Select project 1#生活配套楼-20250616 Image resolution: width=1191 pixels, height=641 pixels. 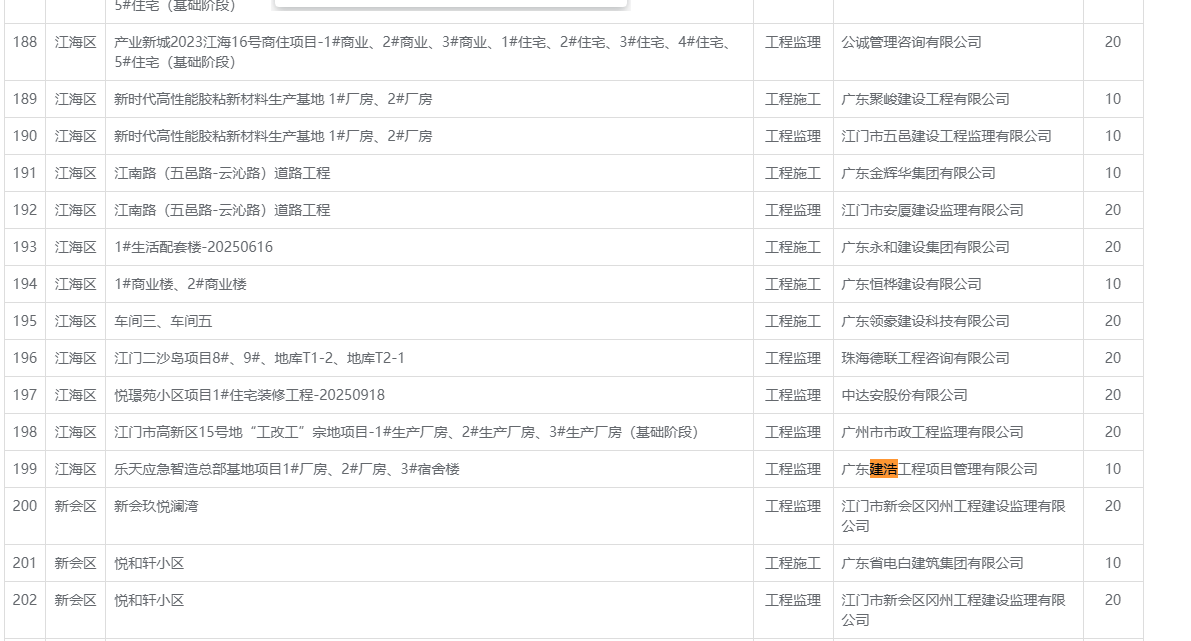coord(194,247)
